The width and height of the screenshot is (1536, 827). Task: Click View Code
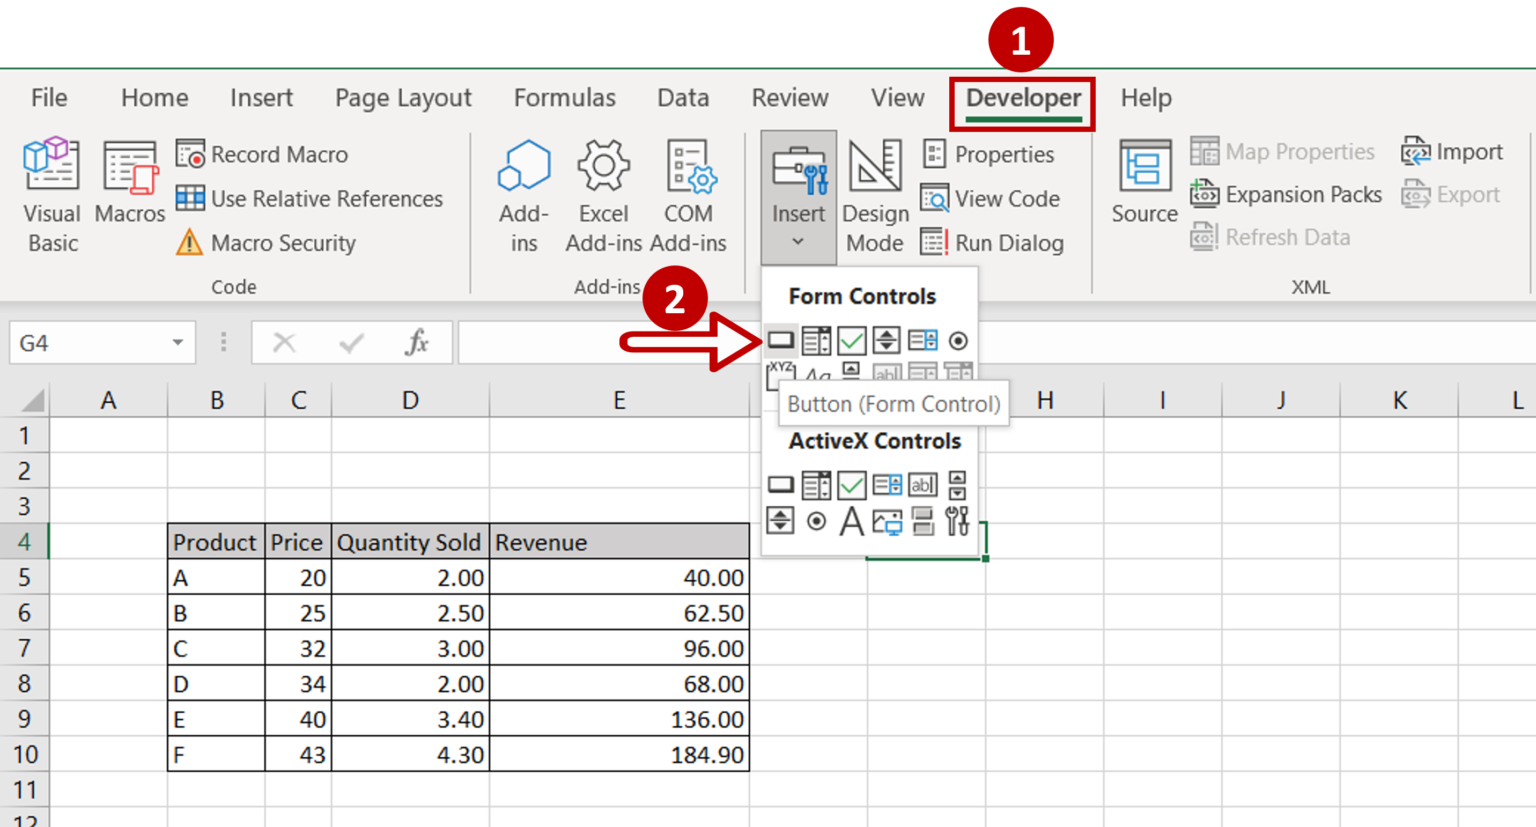pyautogui.click(x=990, y=198)
